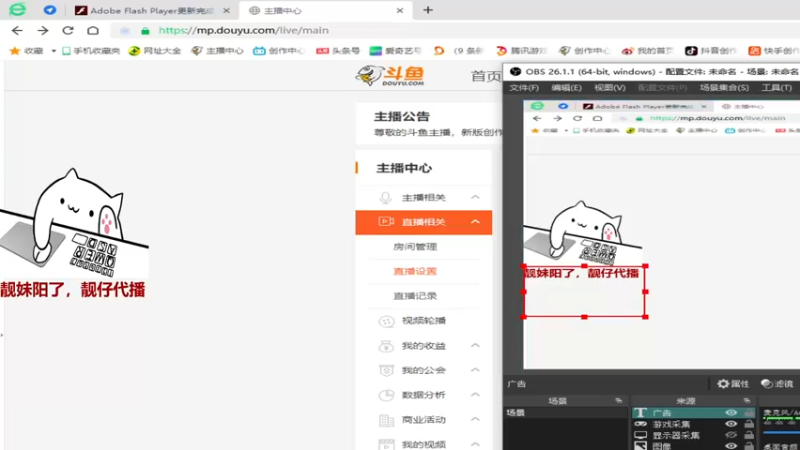800x450 pixels.
Task: Open 直播记录 in the sidebar
Action: point(415,295)
